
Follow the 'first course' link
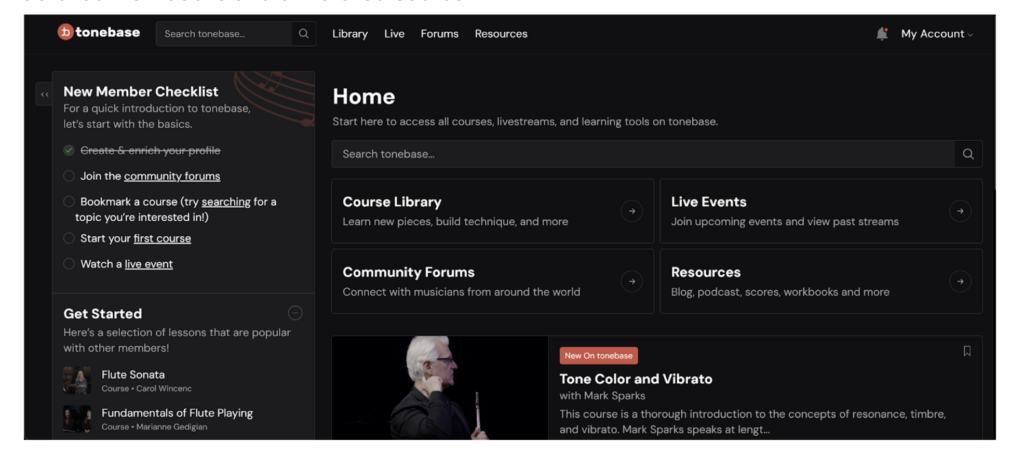pos(162,239)
